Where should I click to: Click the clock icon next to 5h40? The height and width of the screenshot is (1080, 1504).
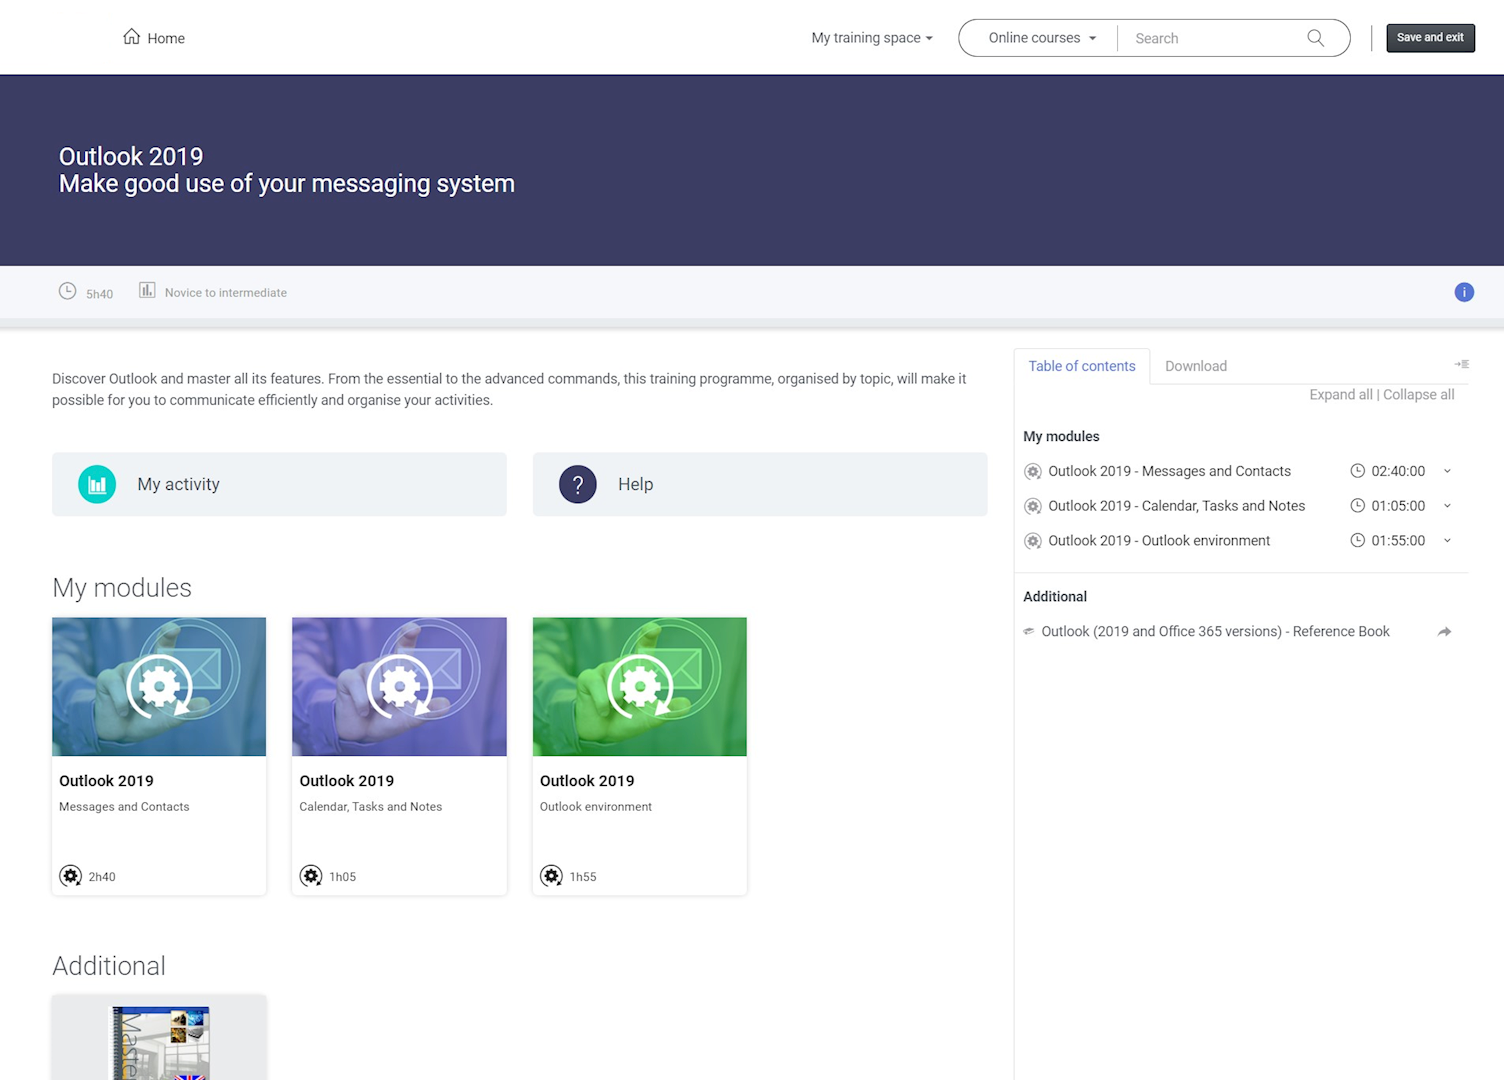(x=67, y=291)
